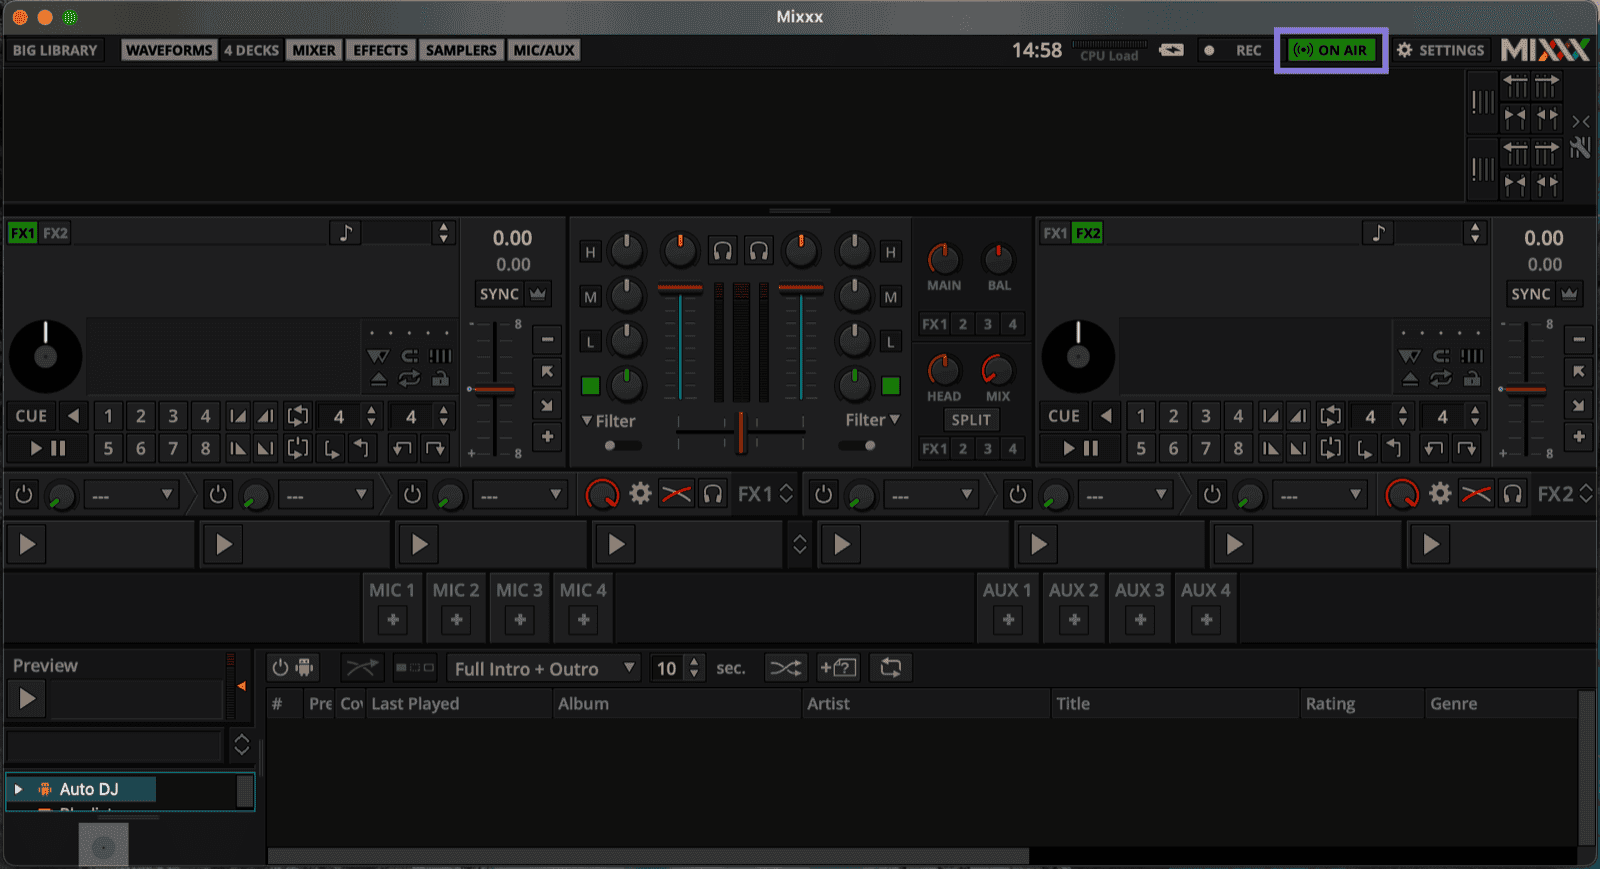Click play/pause on the left deck
This screenshot has height=869, width=1600.
(47, 448)
